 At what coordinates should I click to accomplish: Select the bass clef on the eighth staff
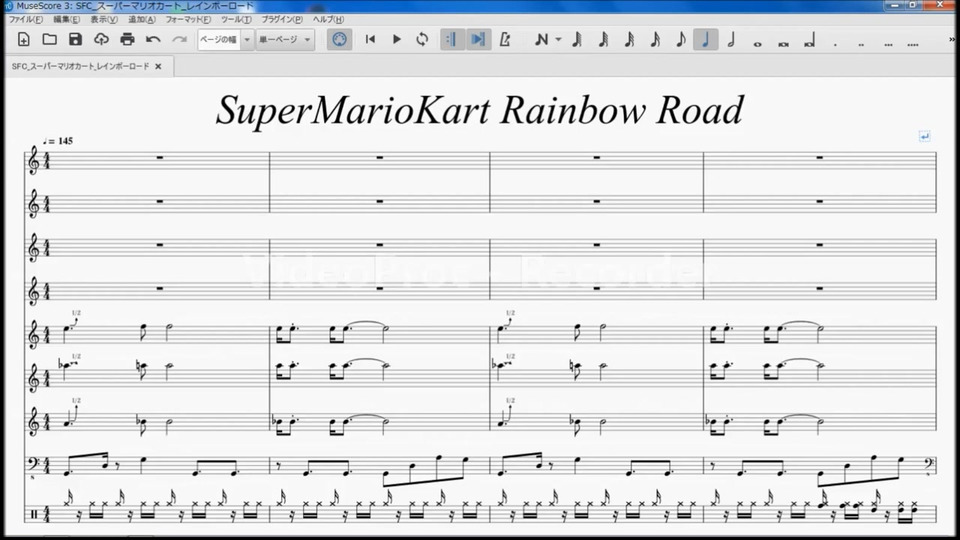point(33,465)
